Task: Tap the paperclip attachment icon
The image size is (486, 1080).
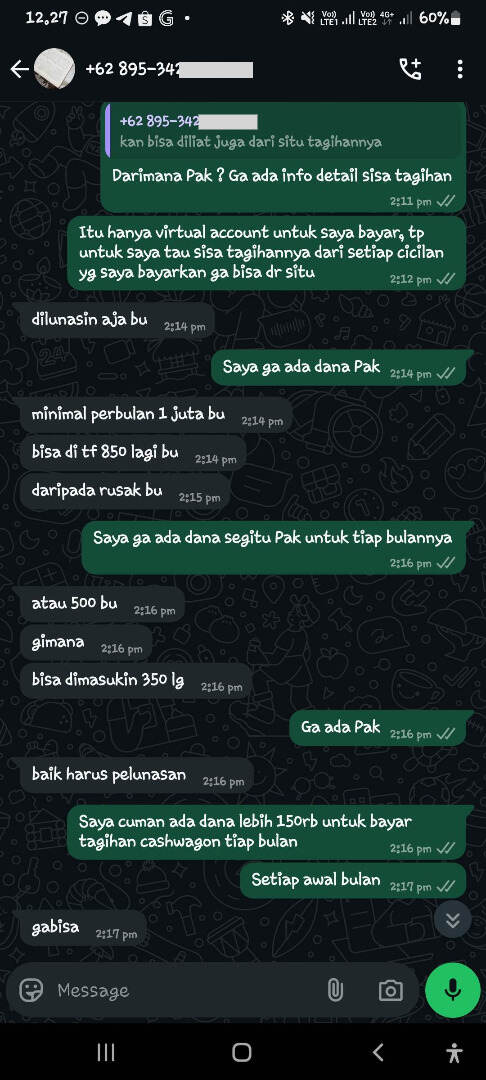Action: click(x=335, y=990)
